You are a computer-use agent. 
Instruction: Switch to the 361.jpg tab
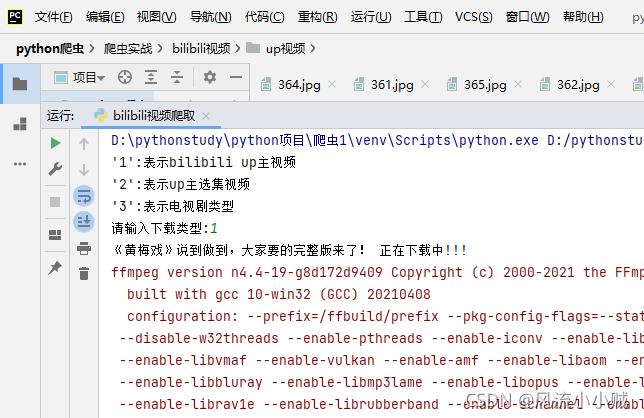click(x=384, y=85)
